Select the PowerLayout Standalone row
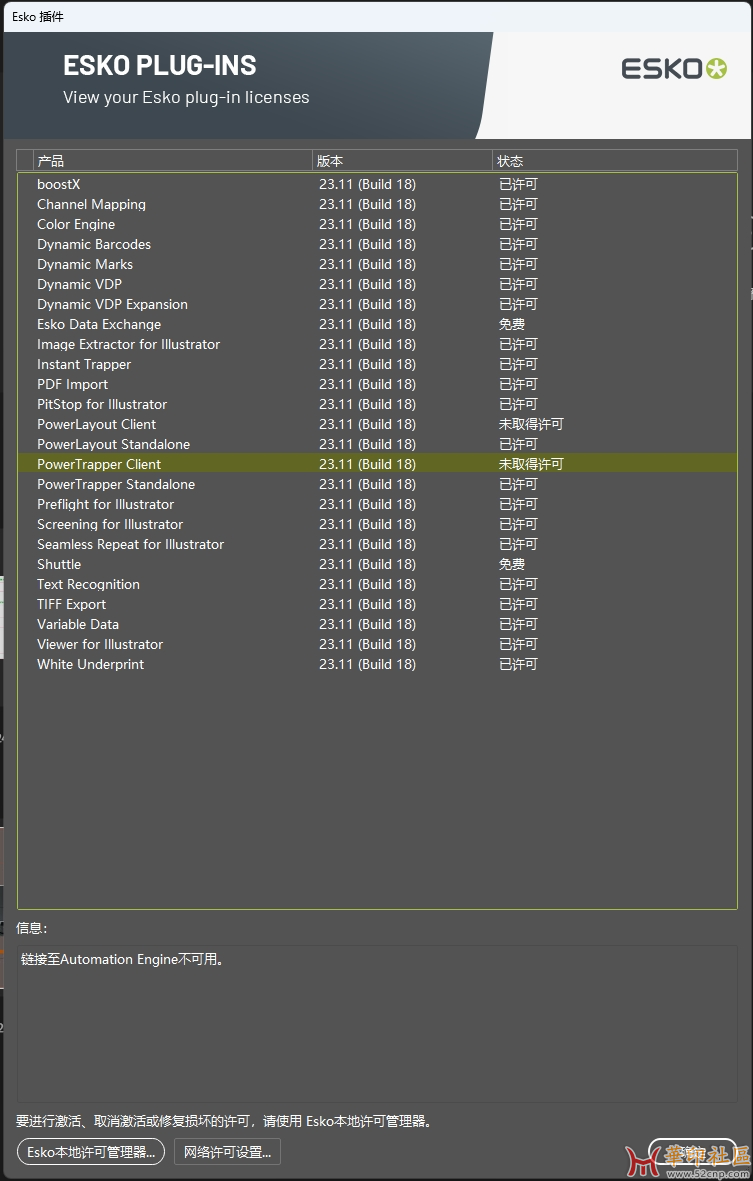The width and height of the screenshot is (753, 1181). click(x=377, y=444)
